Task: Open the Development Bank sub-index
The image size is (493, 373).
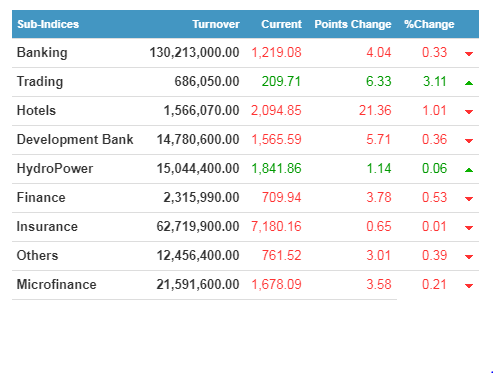Action: tap(75, 140)
